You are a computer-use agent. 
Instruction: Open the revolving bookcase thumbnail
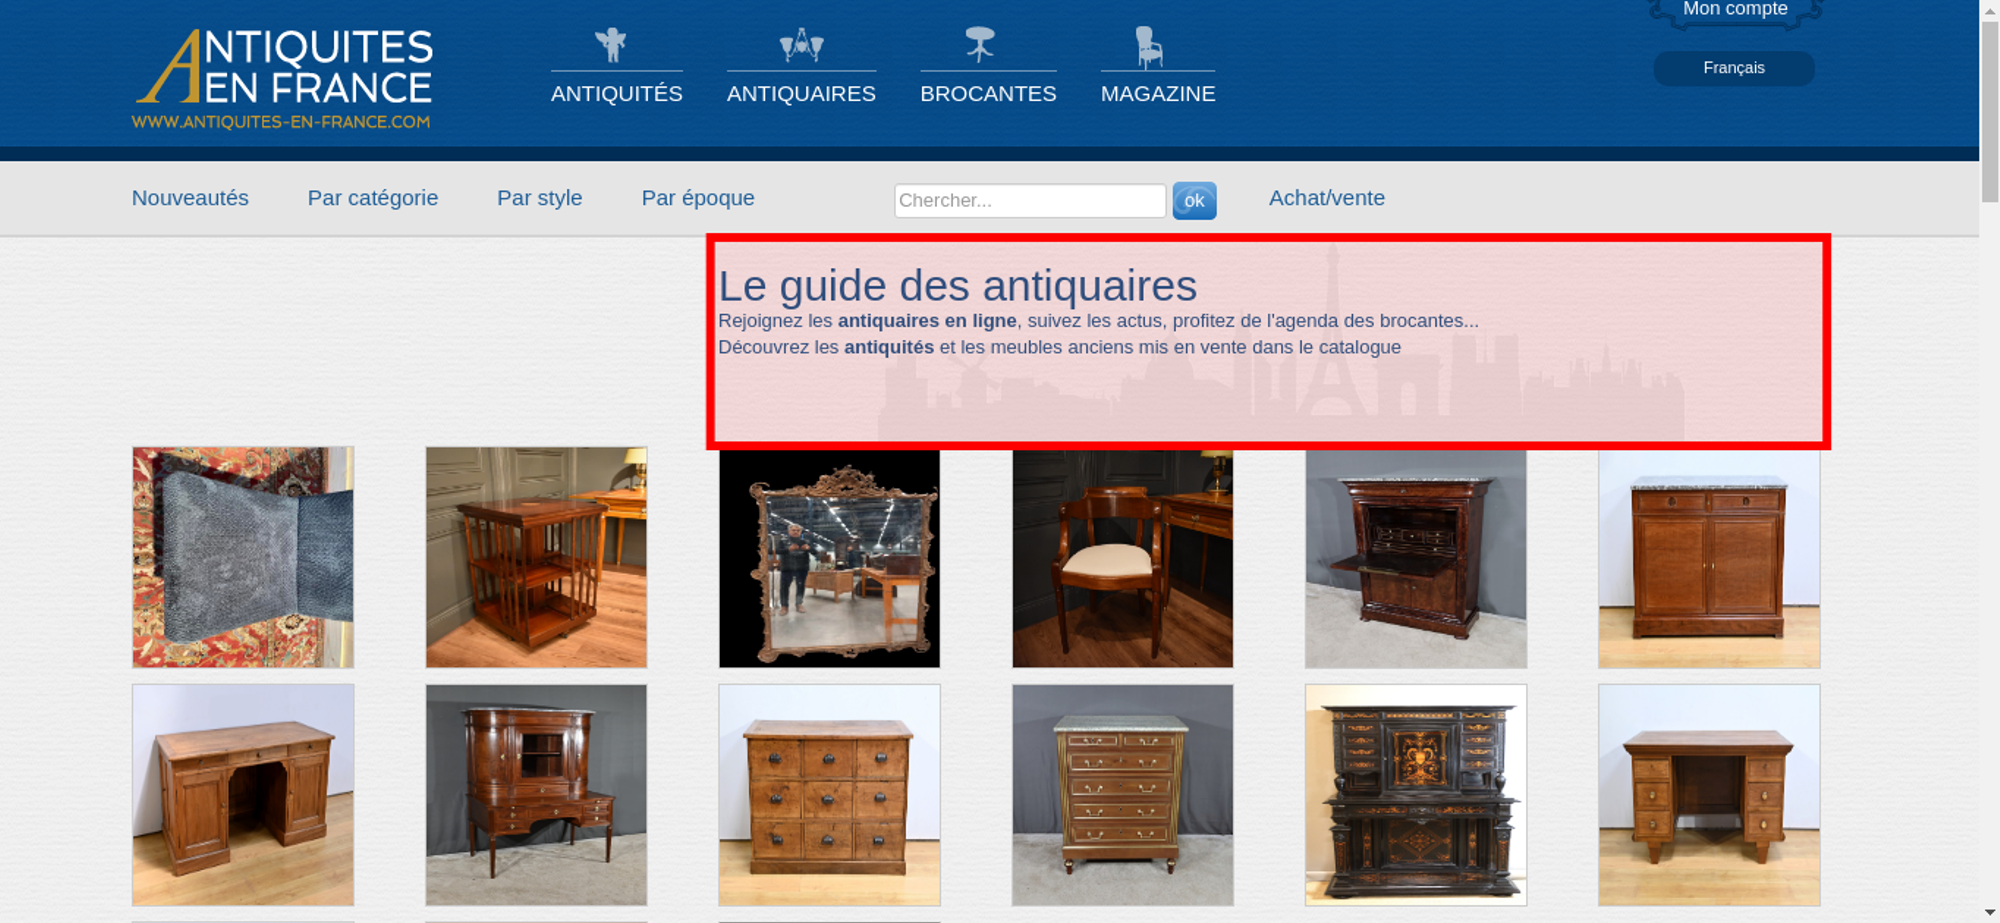[536, 557]
